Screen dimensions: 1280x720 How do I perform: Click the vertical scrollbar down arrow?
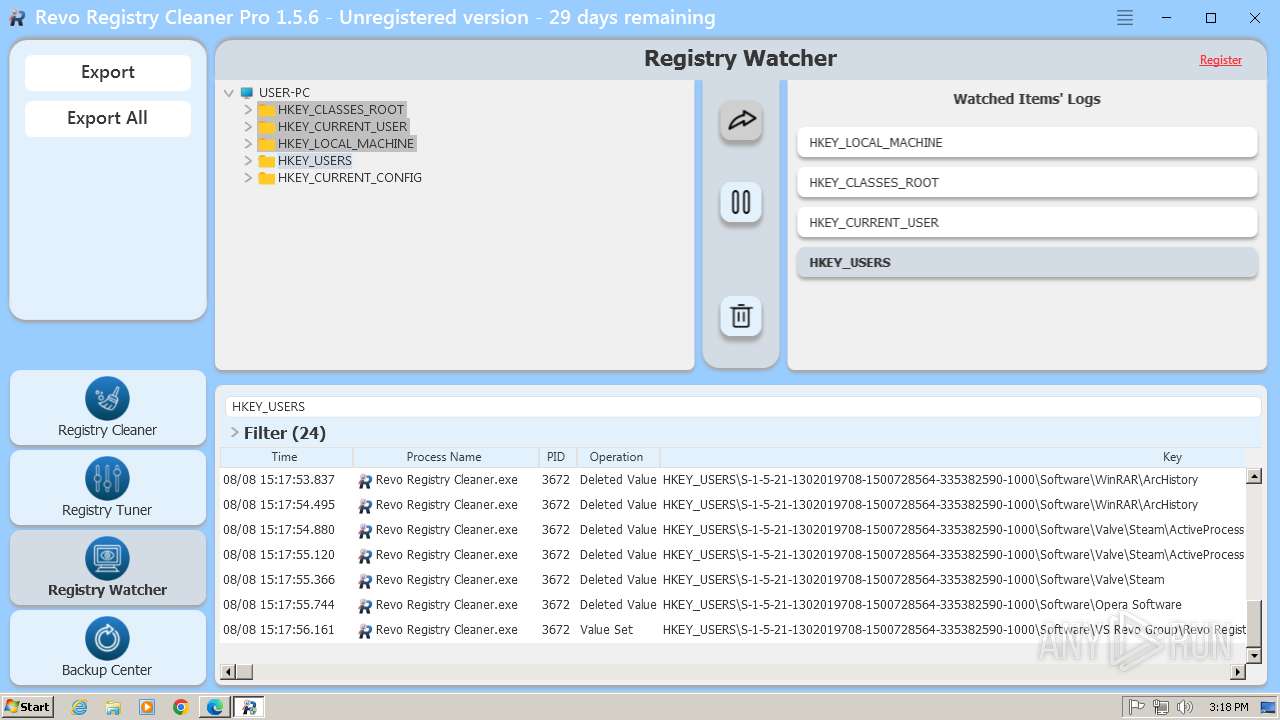coord(1254,655)
